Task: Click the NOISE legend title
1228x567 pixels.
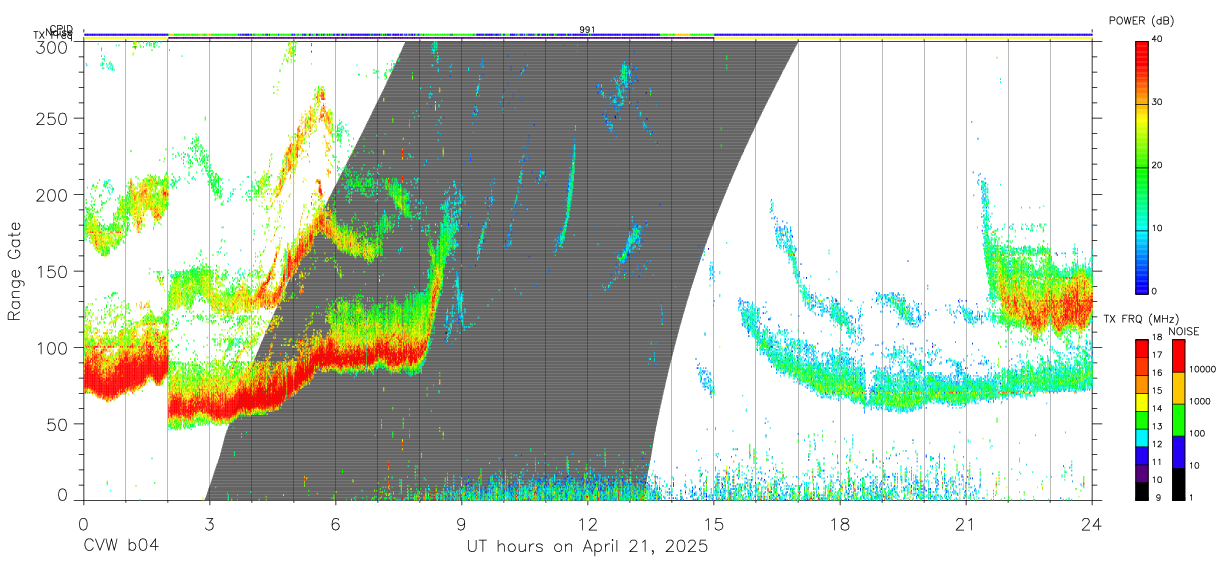Action: [1183, 331]
